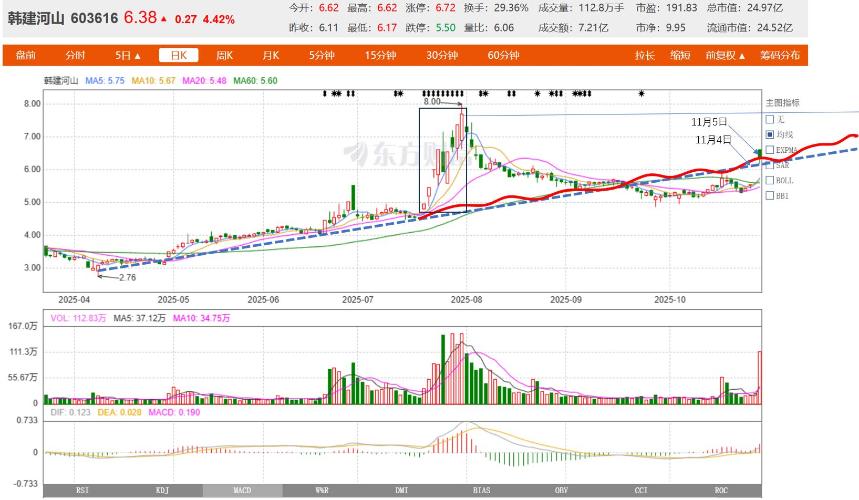The width and height of the screenshot is (859, 500).
Task: Select the 月K monthly candlestick tab
Action: click(x=271, y=55)
